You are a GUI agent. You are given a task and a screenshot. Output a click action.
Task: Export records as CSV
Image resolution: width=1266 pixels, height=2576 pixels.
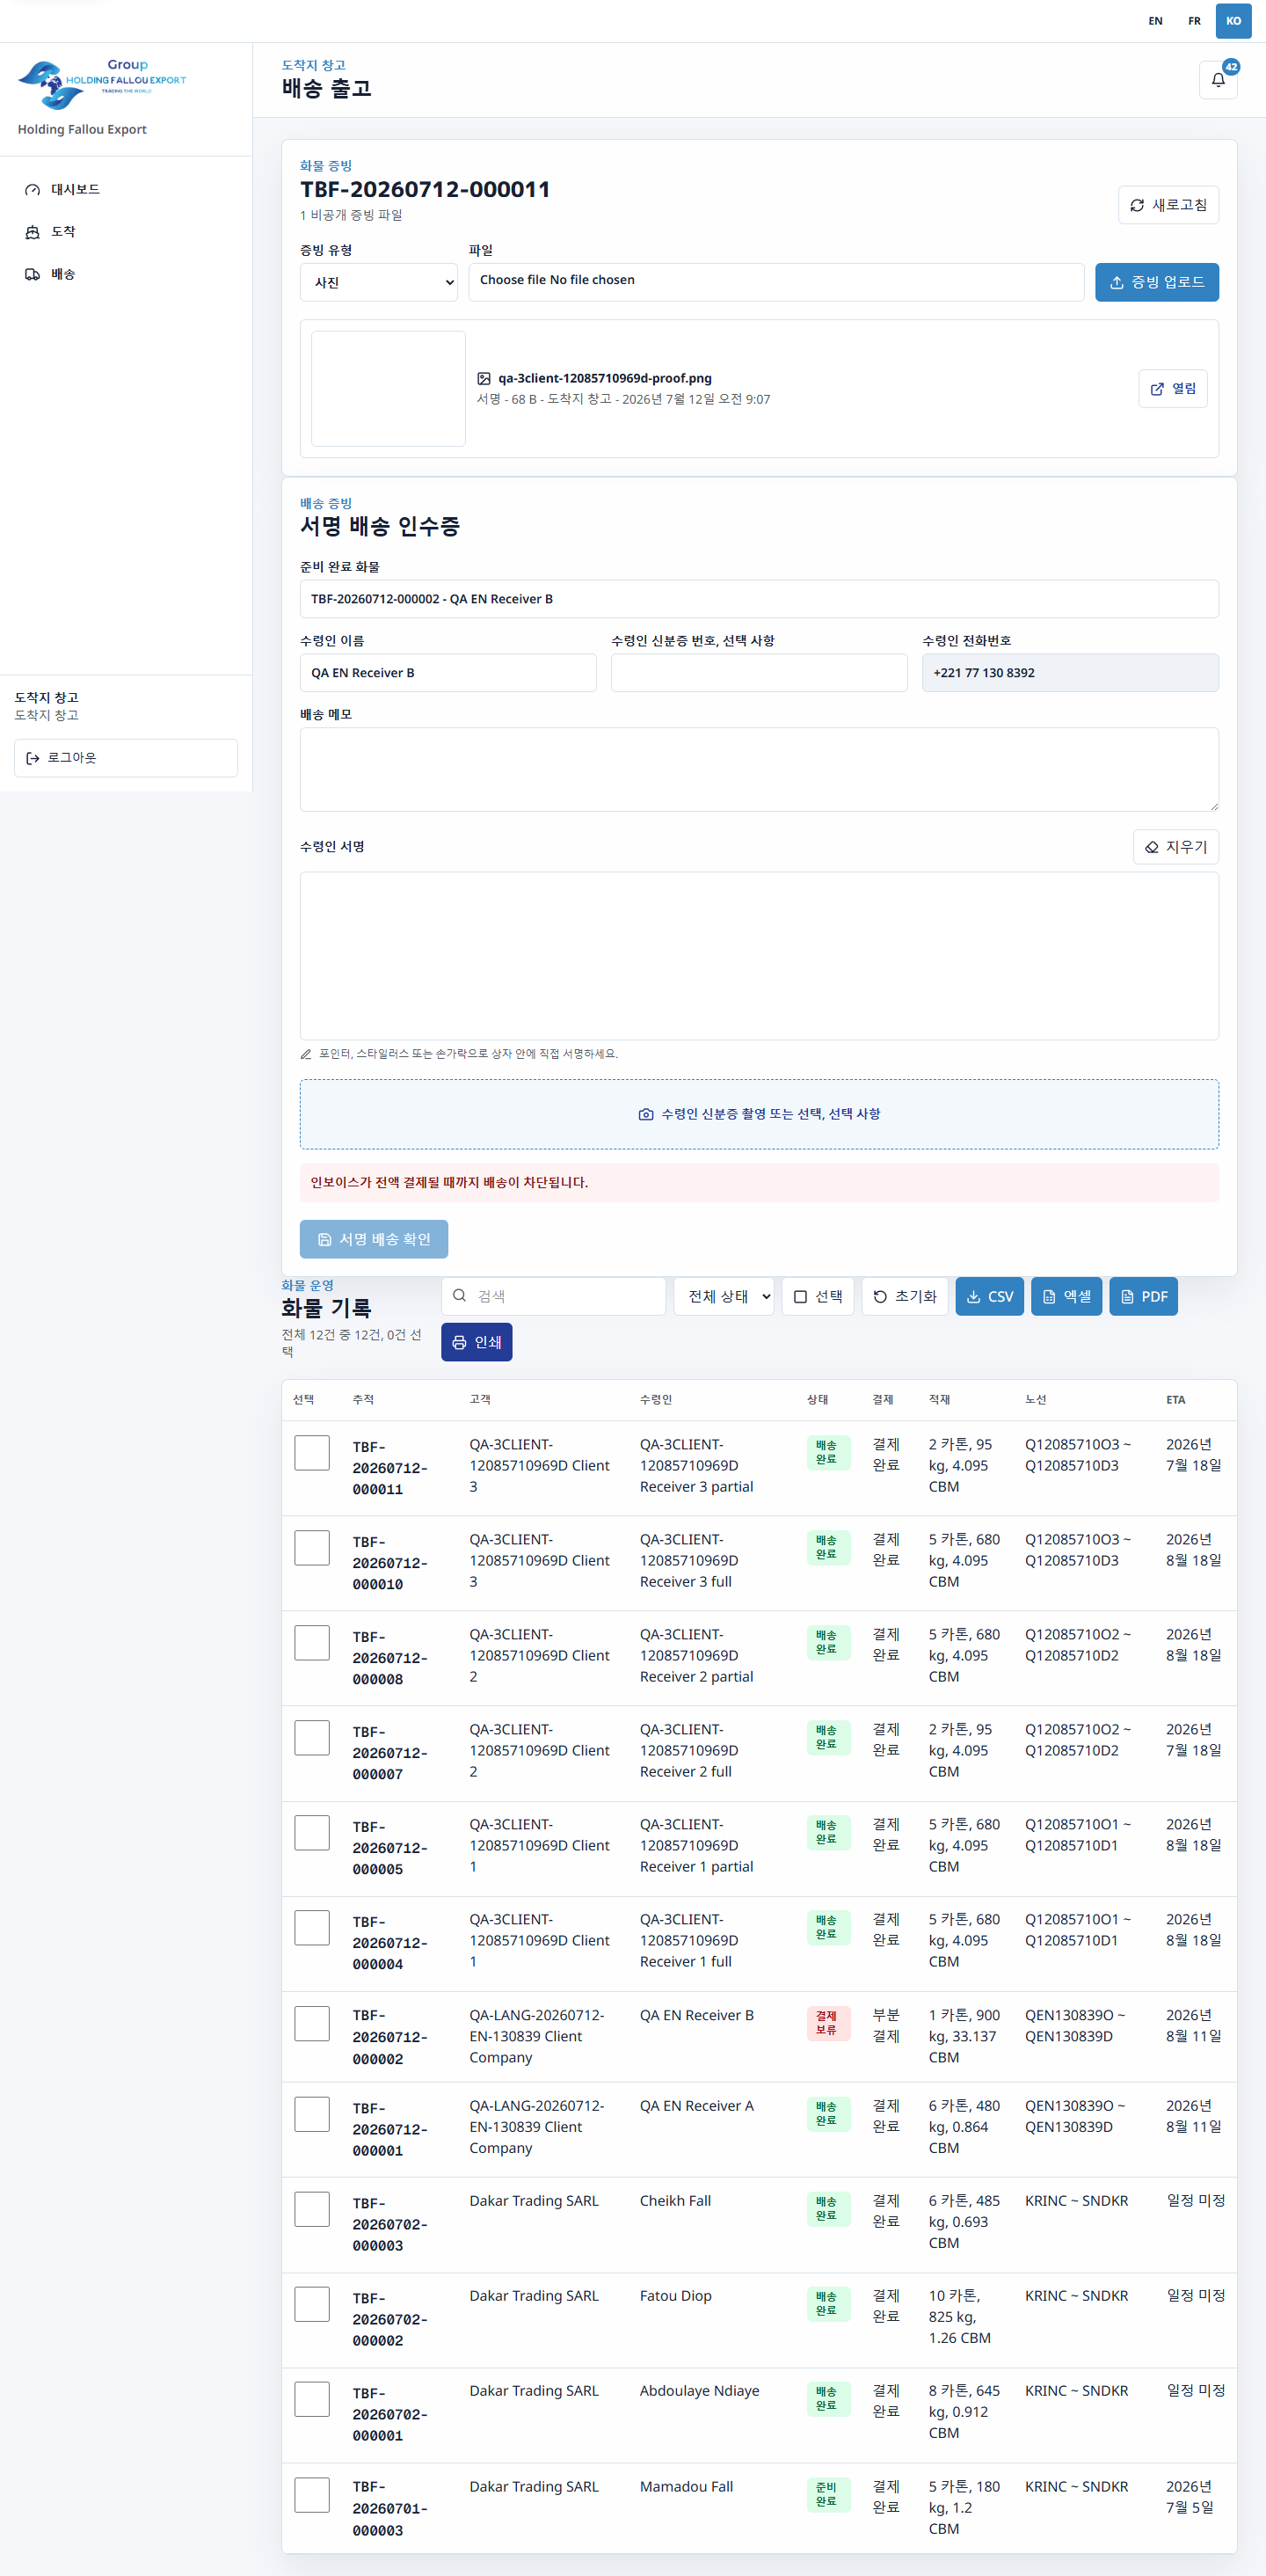point(989,1296)
